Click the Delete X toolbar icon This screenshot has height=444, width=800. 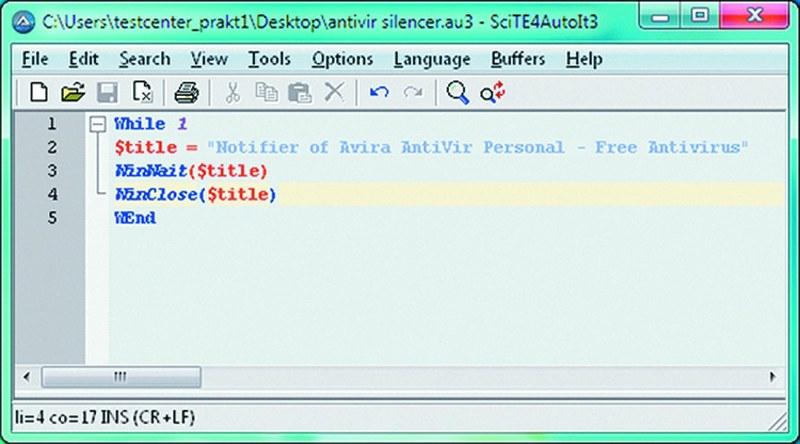click(x=334, y=93)
